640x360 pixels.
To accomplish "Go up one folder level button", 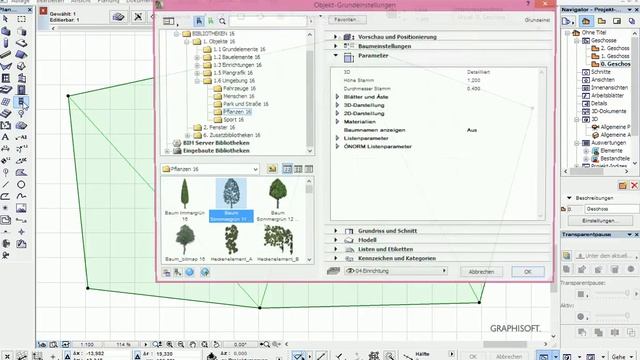I will (272, 169).
